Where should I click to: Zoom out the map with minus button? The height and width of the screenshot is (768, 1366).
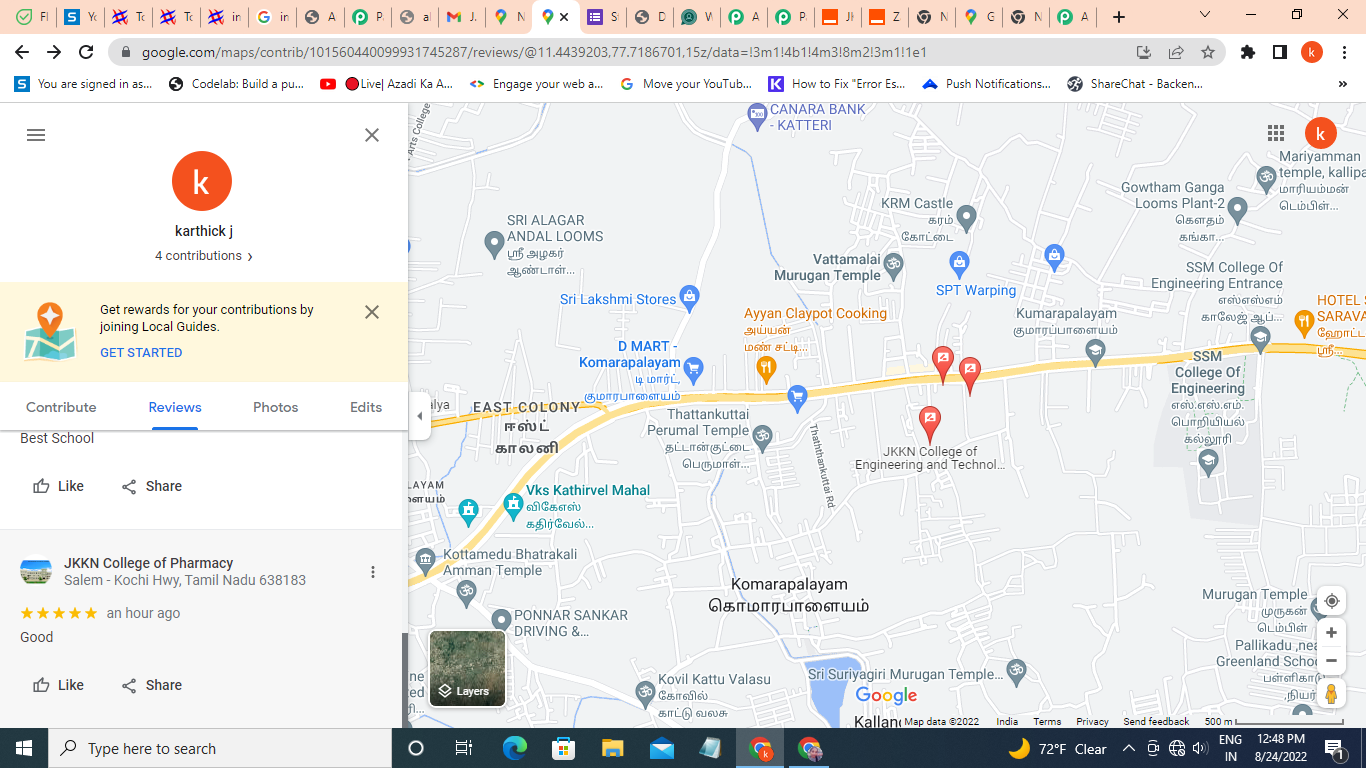(x=1331, y=660)
